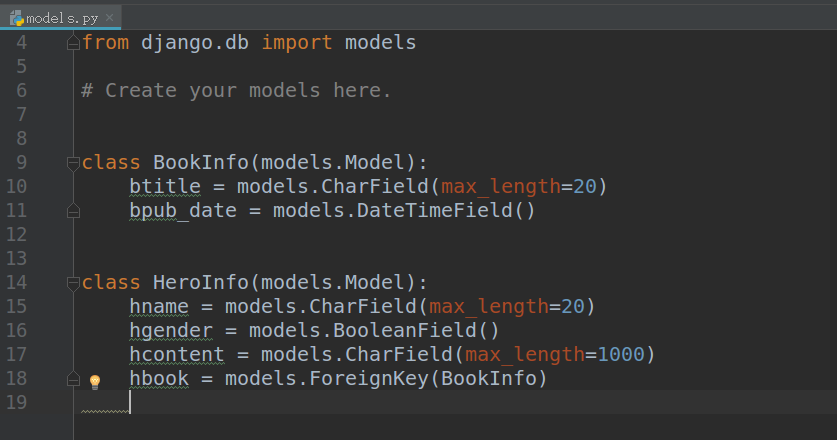This screenshot has height=440, width=837.
Task: Click the Python file icon on models.py tab
Action: click(18, 19)
